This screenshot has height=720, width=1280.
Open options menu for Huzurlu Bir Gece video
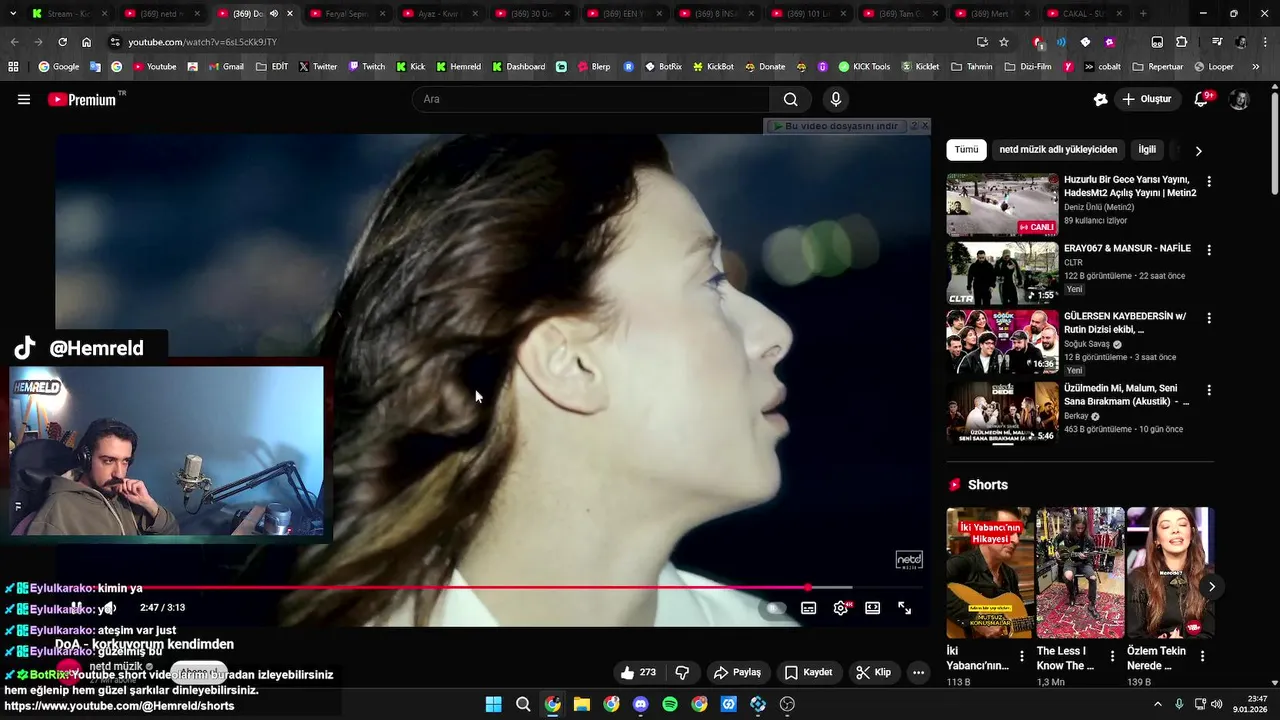1209,182
